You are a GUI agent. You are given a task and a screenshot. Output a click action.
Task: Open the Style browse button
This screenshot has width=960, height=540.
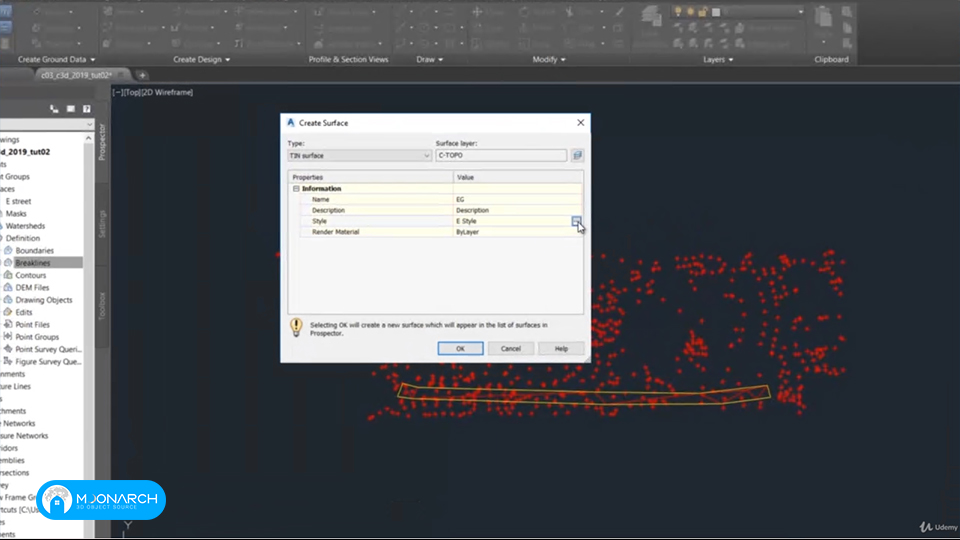[x=577, y=221]
